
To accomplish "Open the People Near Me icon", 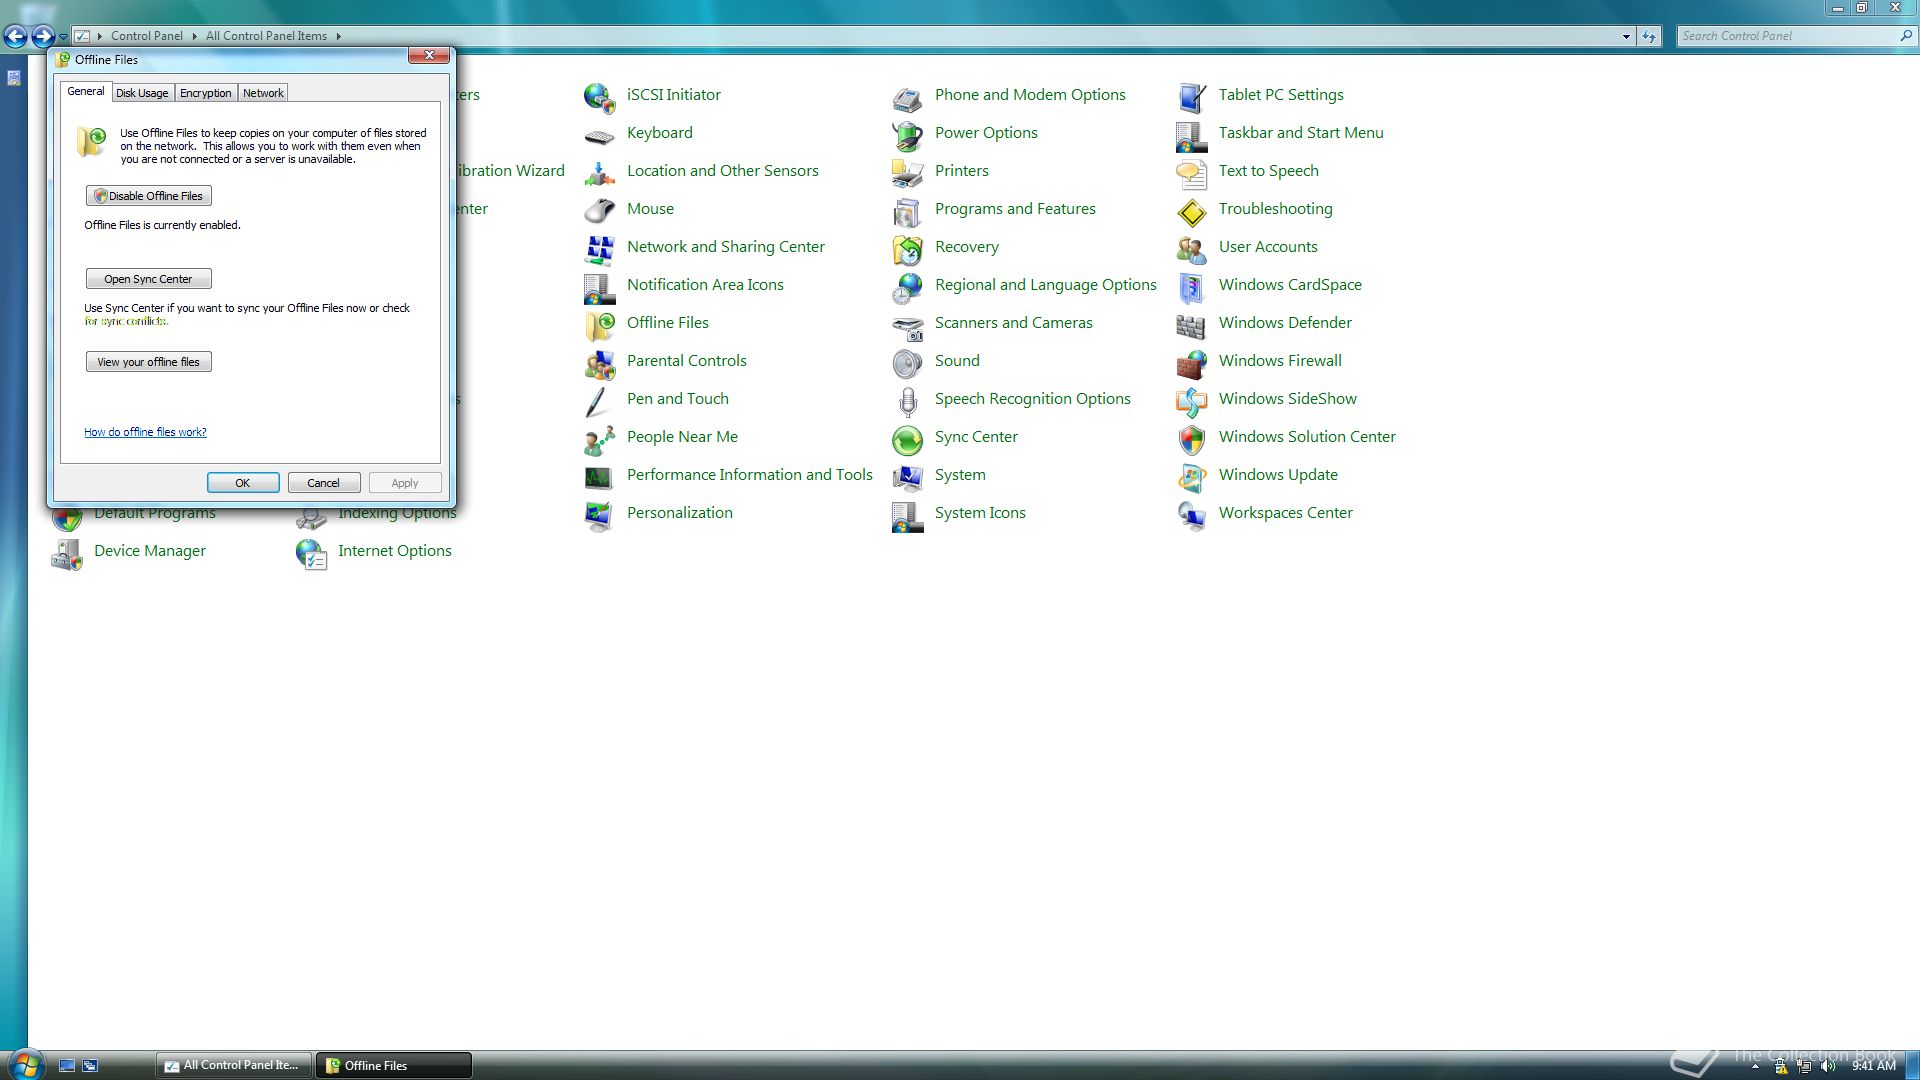I will click(x=599, y=439).
